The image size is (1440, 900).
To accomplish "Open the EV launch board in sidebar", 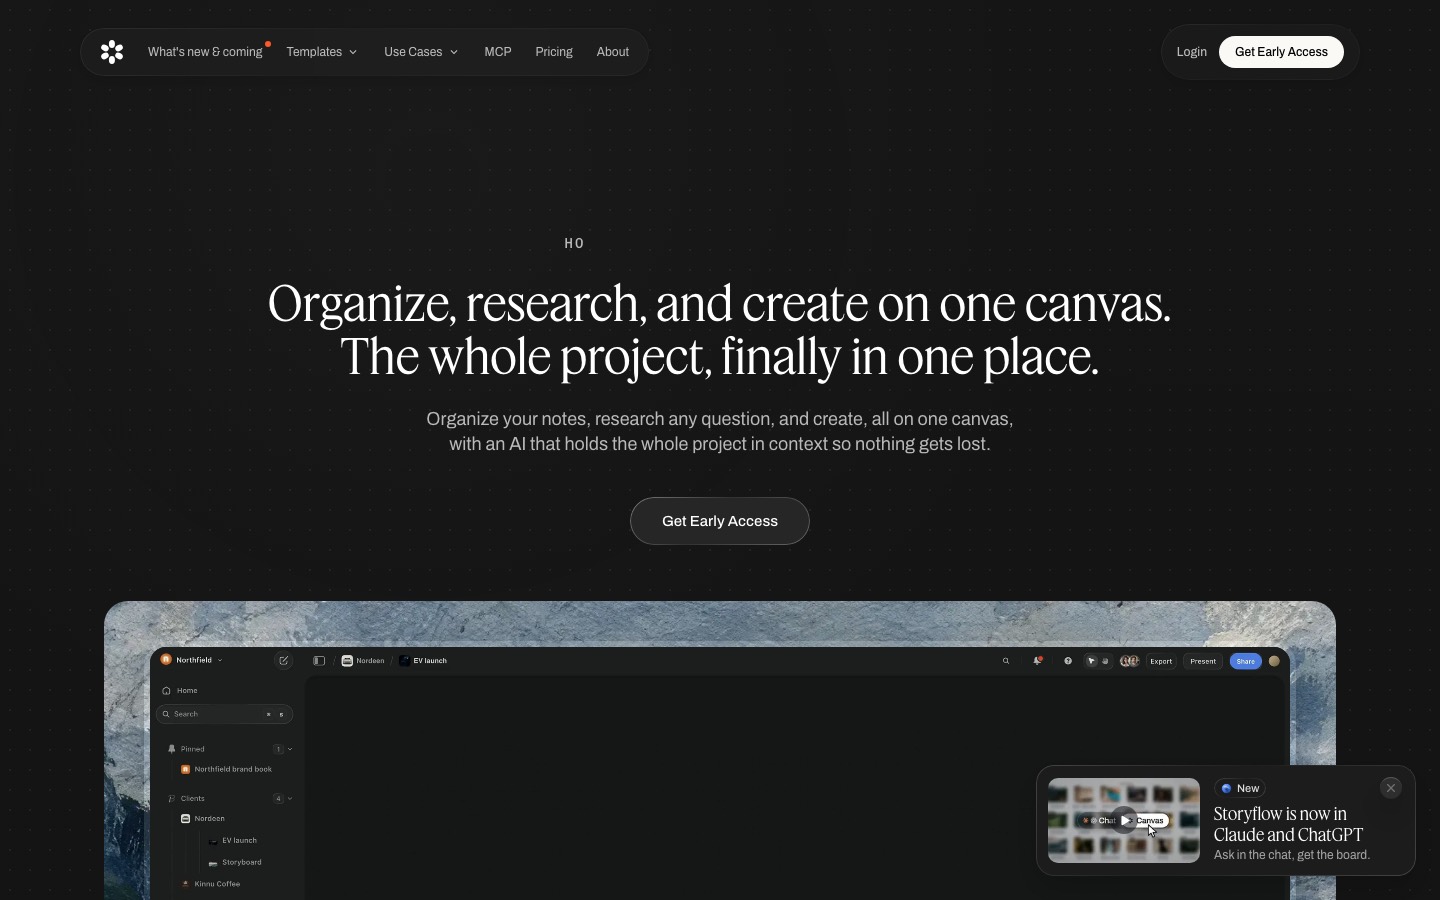I will pyautogui.click(x=233, y=841).
